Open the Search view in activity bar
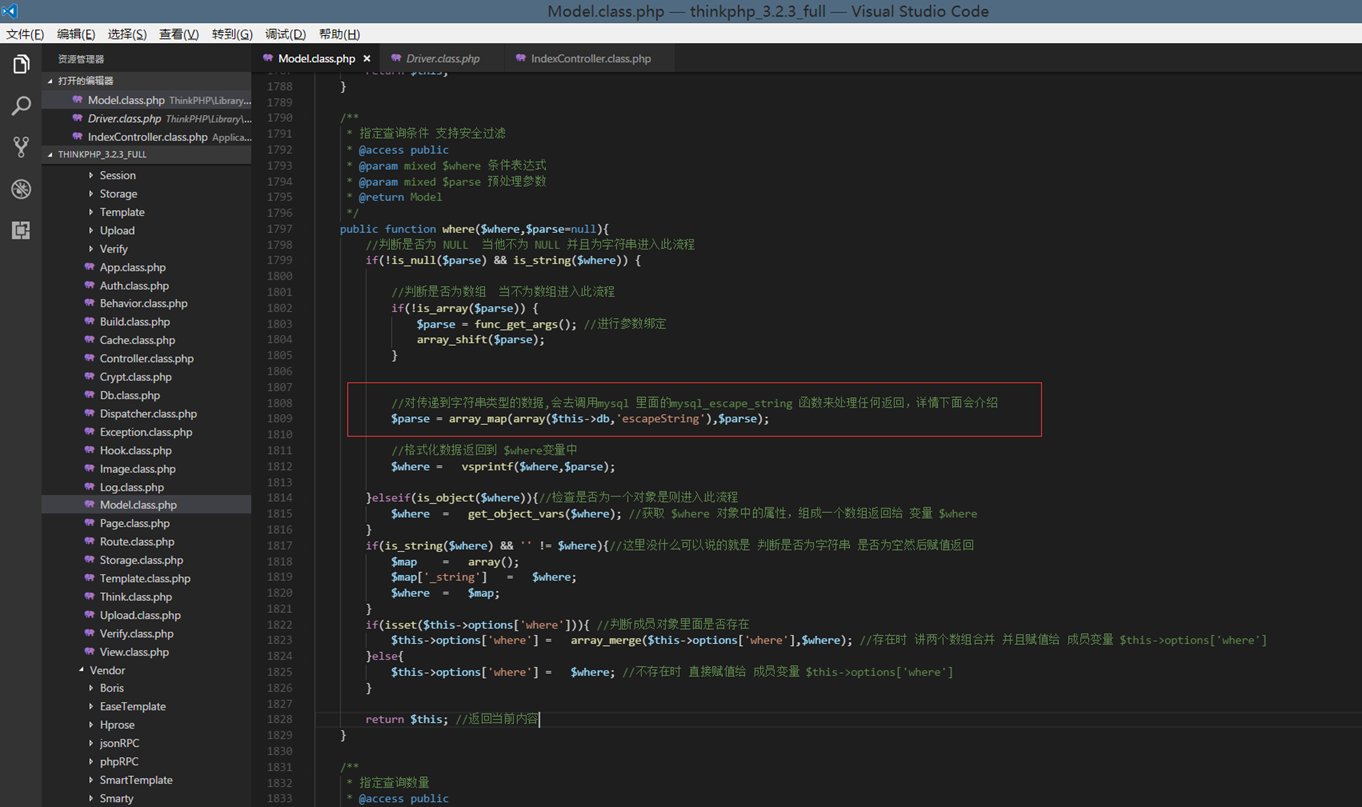The image size is (1362, 807). click(21, 106)
